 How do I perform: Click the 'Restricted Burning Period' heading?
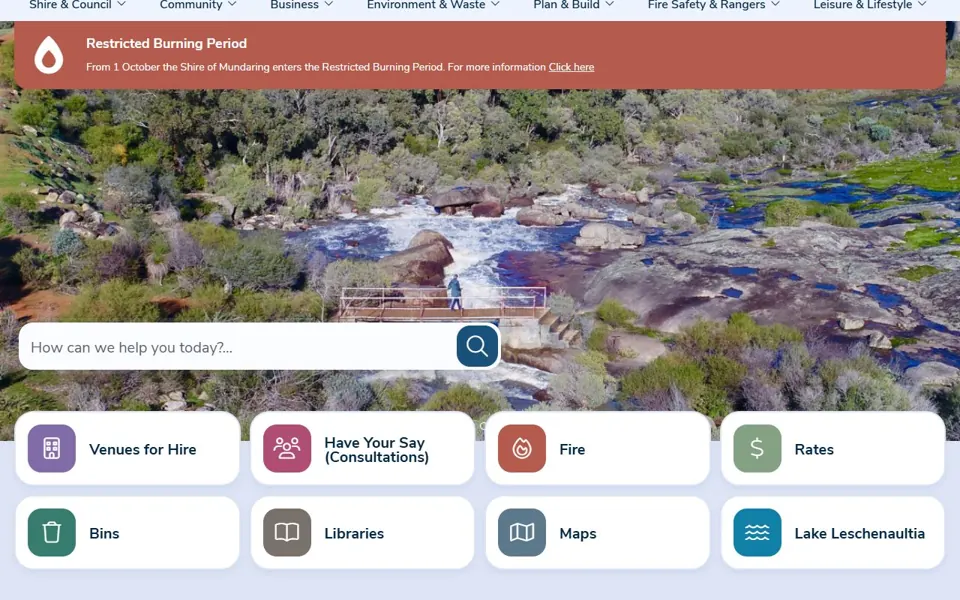click(x=167, y=43)
